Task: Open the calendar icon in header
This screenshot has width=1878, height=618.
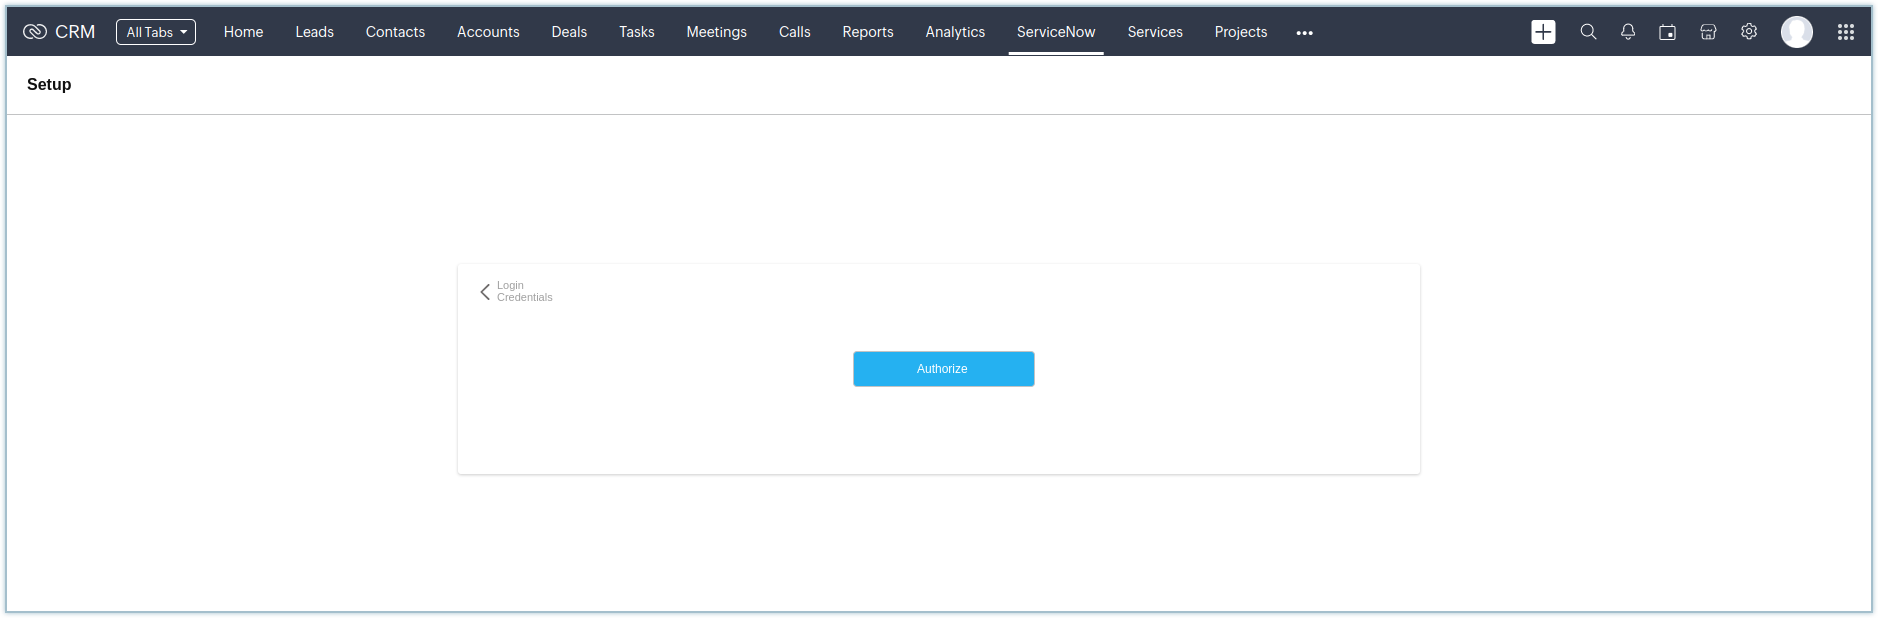Action: [1667, 32]
